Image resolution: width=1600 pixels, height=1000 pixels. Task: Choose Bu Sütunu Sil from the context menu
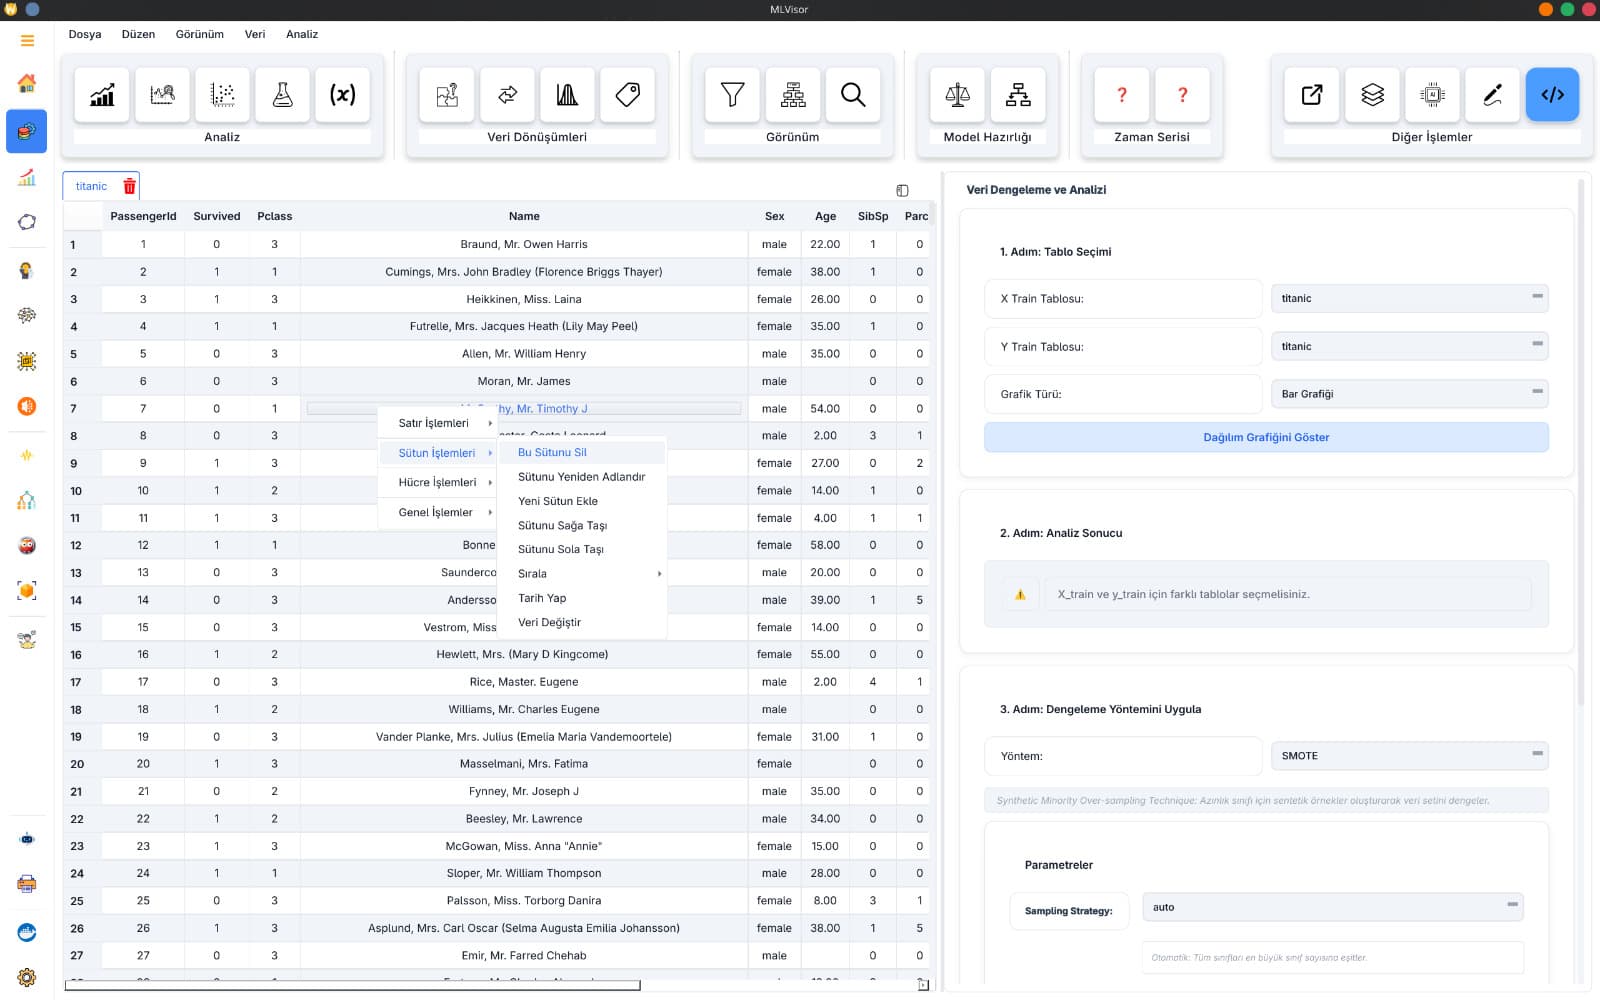click(584, 452)
